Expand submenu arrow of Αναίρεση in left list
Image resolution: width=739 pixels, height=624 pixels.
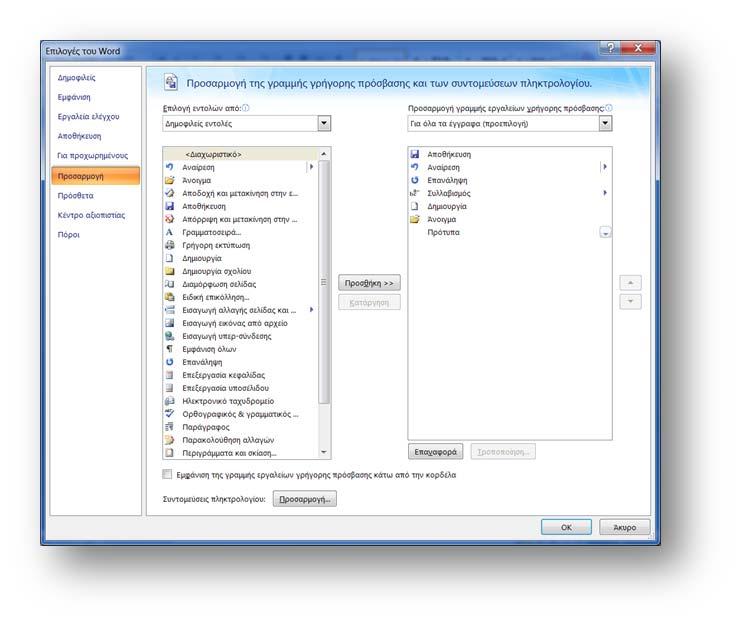click(x=311, y=167)
